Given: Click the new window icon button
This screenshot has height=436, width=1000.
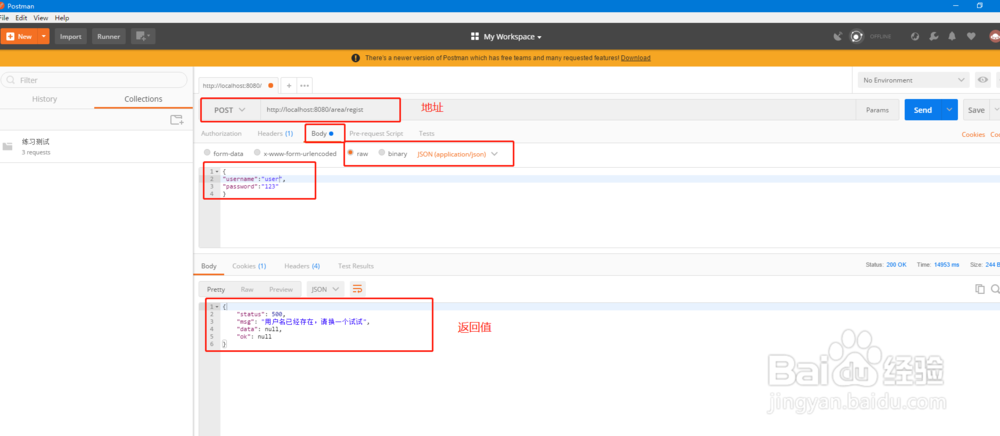Looking at the screenshot, I should point(143,36).
